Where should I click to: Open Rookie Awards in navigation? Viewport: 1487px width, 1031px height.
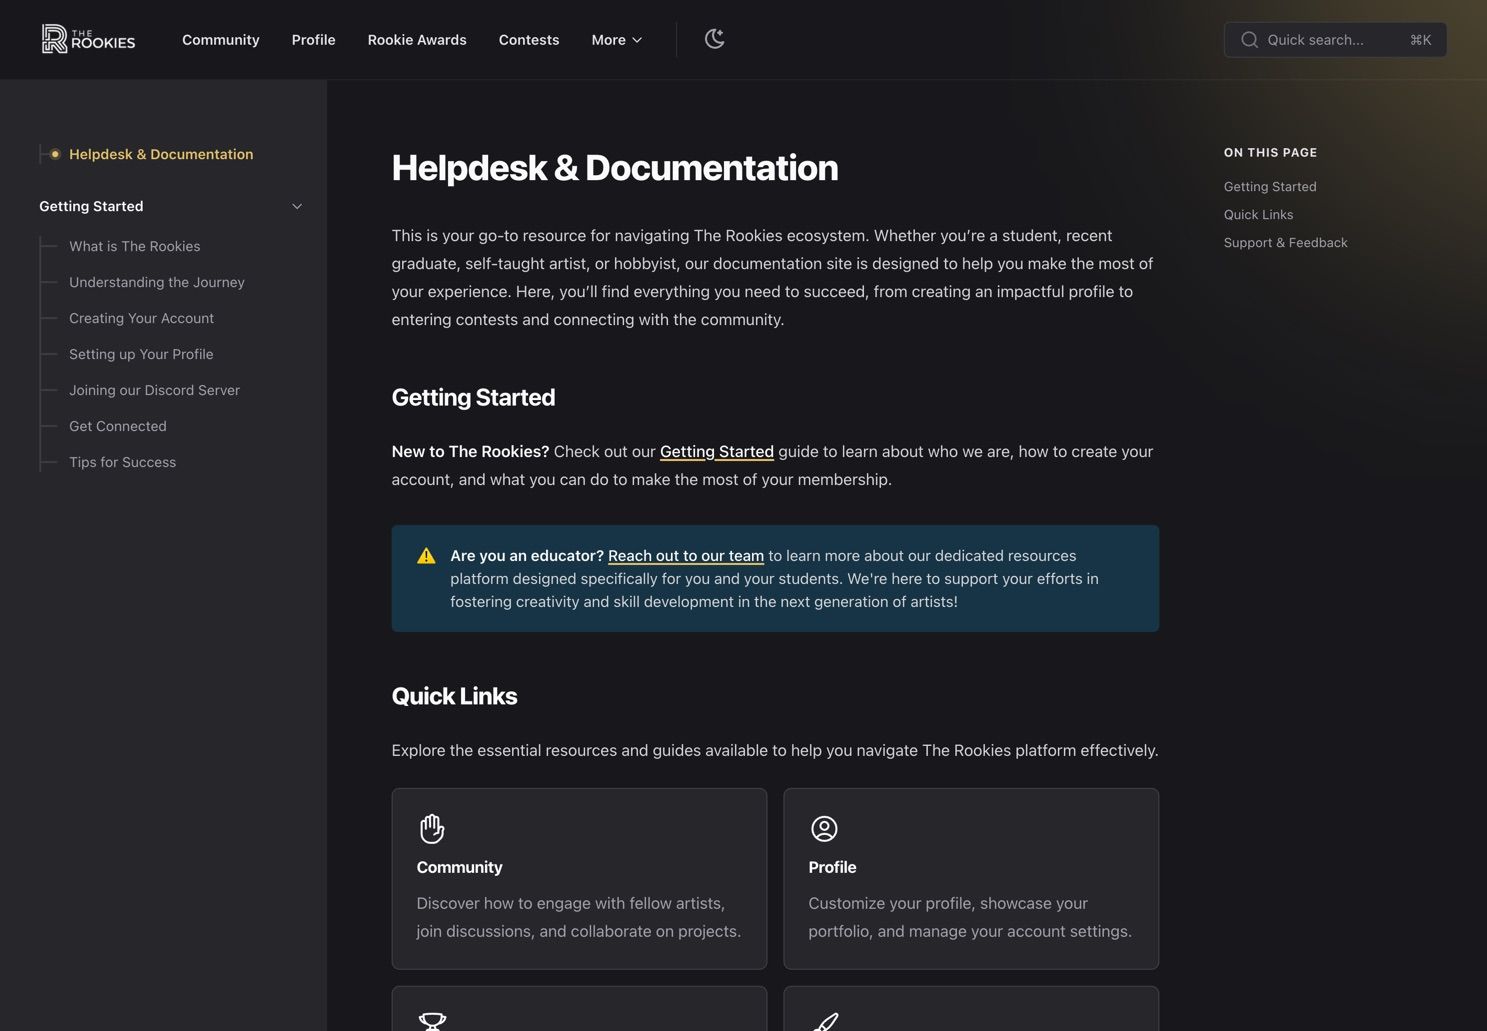click(x=417, y=40)
